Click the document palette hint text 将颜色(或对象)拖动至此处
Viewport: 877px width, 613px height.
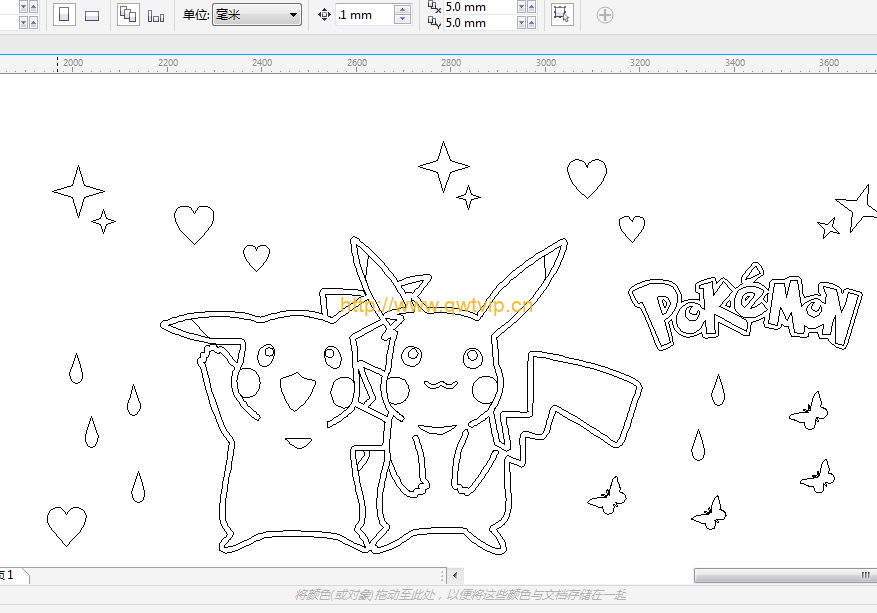pyautogui.click(x=460, y=595)
